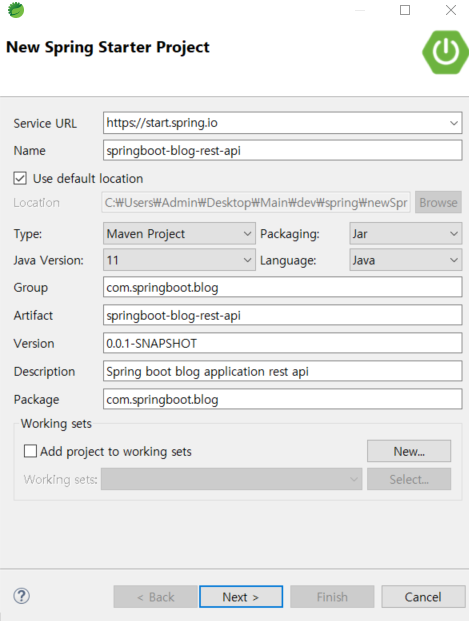The width and height of the screenshot is (469, 621).
Task: Open the disabled Working sets combo box
Action: tap(231, 479)
